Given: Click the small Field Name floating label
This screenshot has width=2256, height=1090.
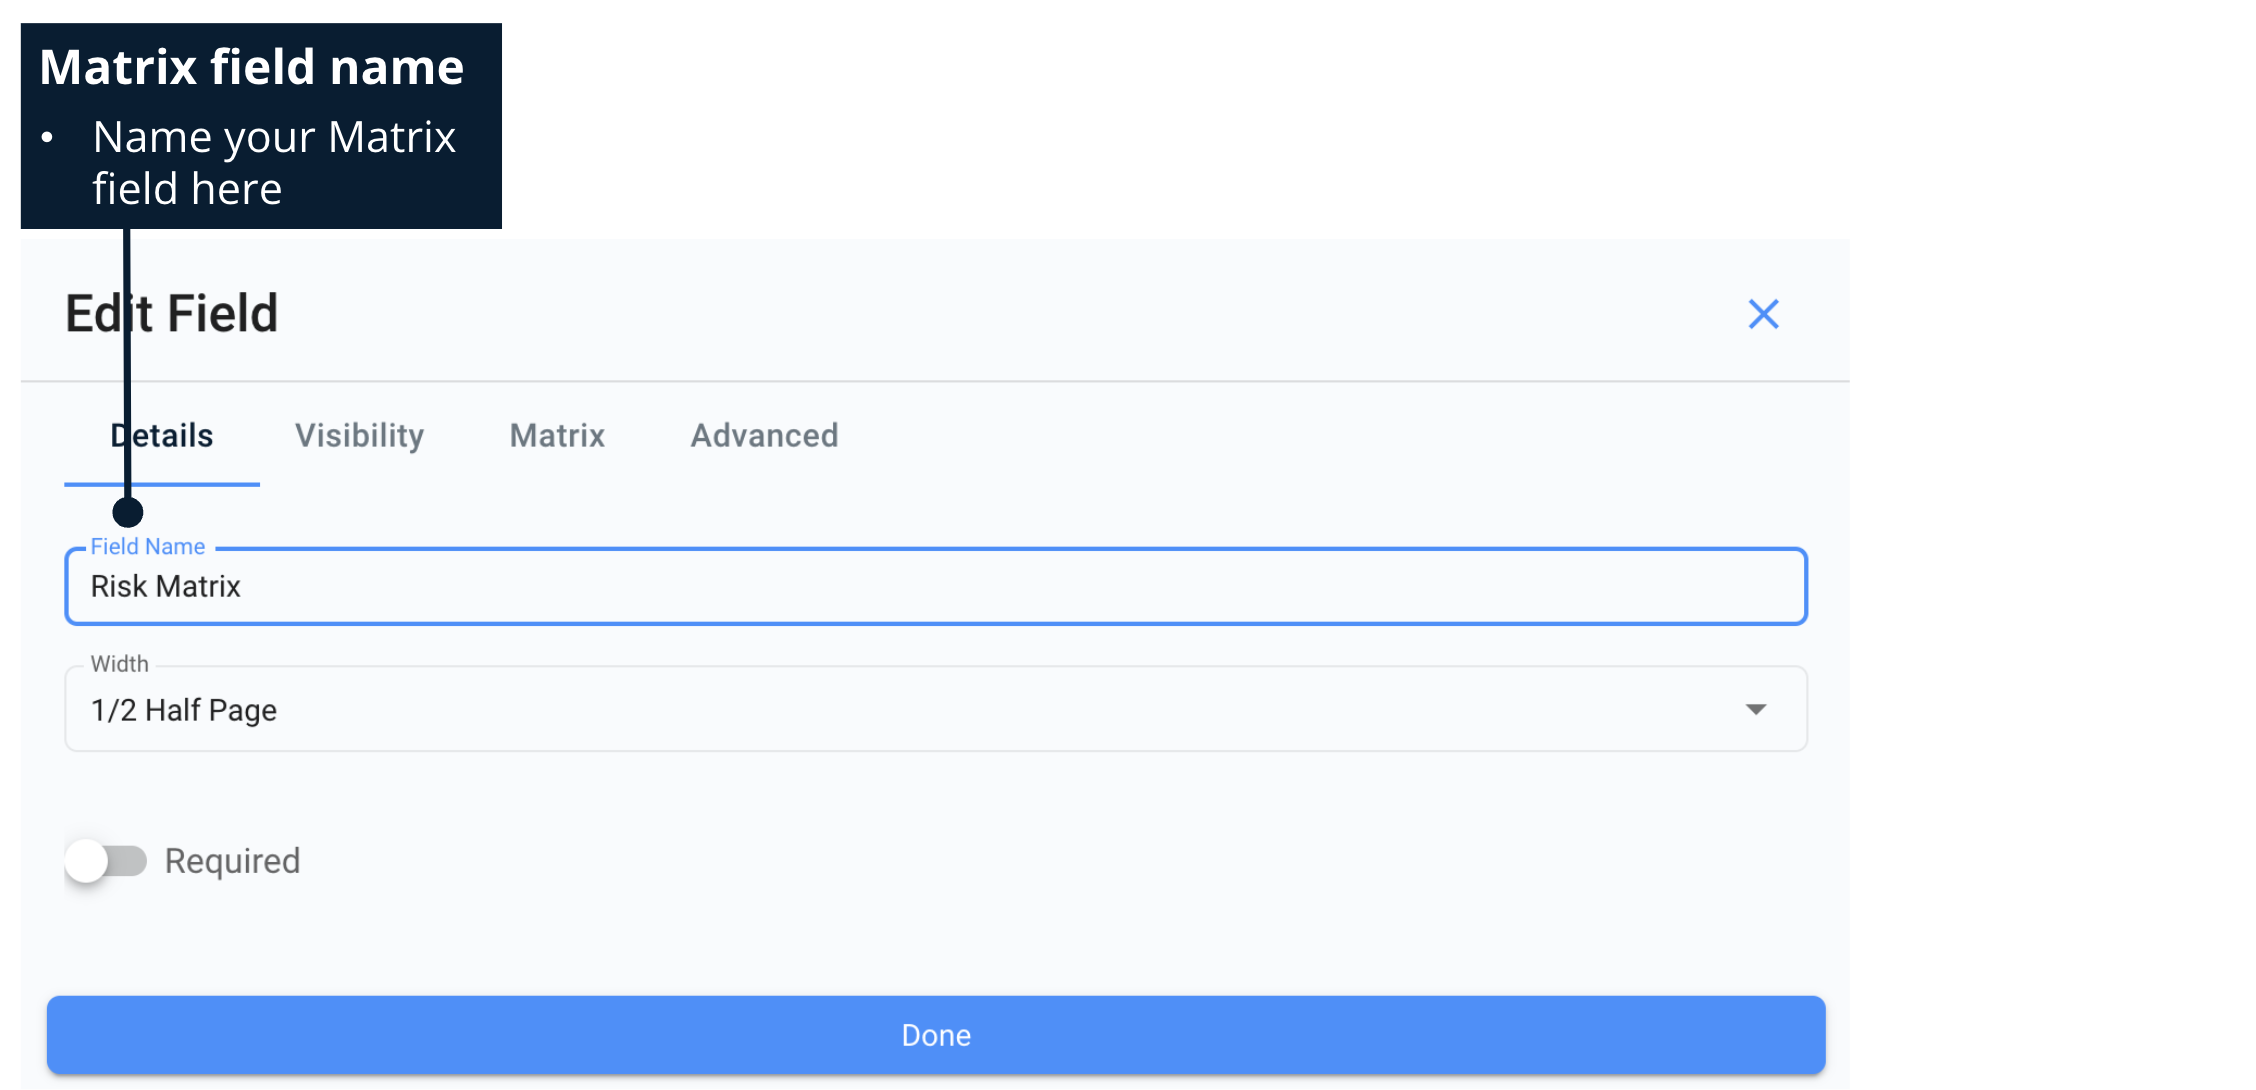Looking at the screenshot, I should [x=148, y=547].
